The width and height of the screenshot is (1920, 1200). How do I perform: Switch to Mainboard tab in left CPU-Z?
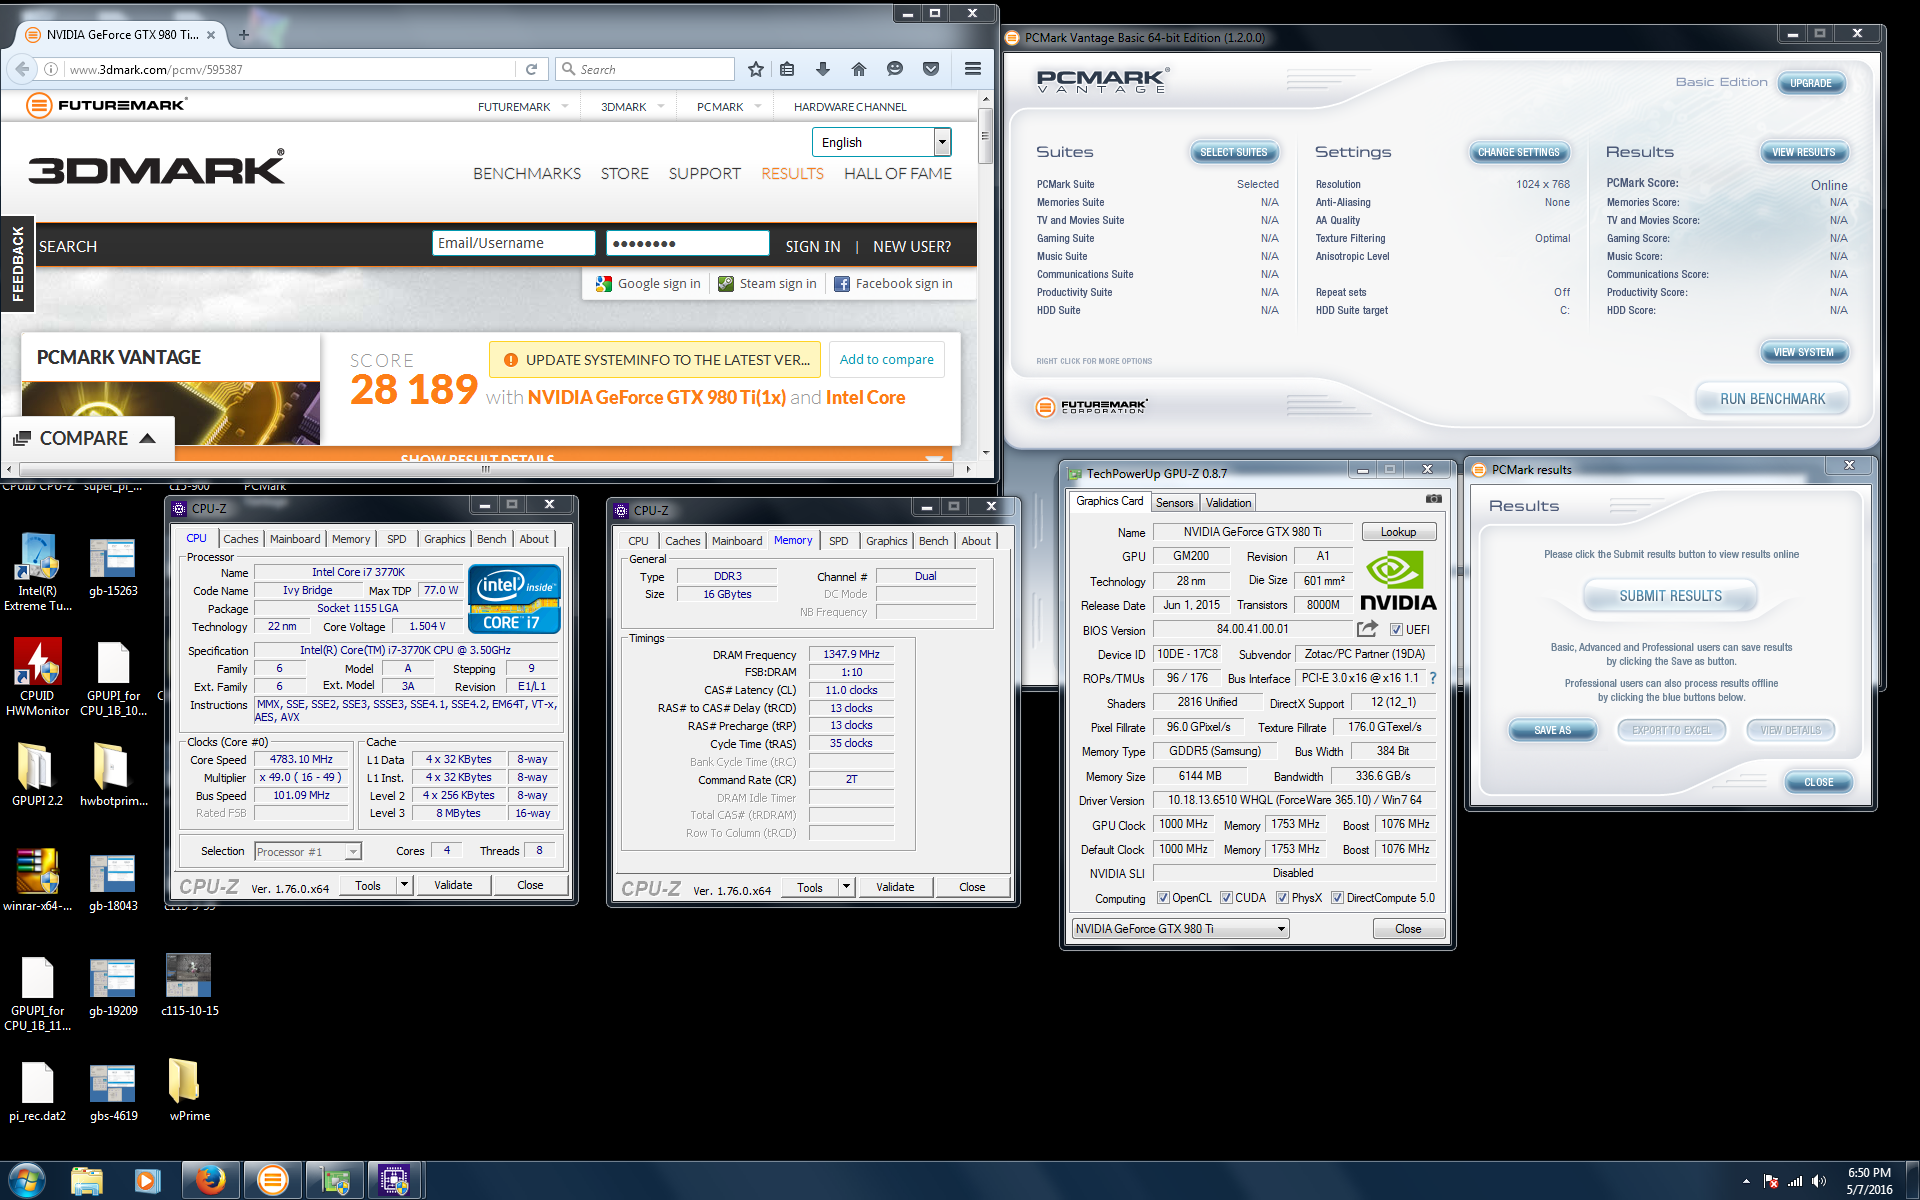295,539
